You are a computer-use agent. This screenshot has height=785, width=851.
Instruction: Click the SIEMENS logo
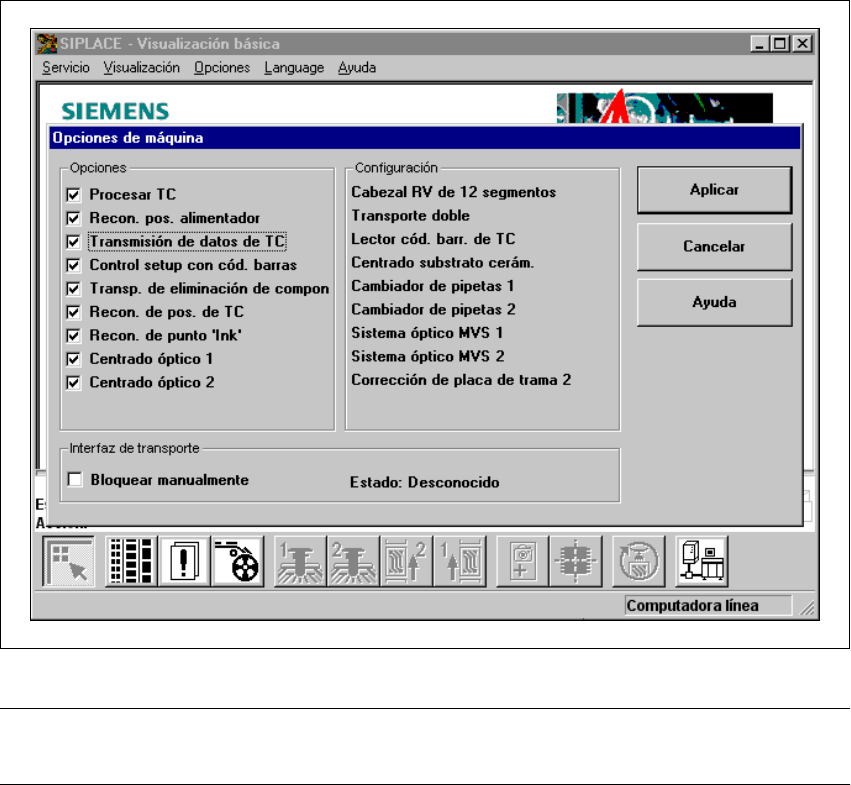pos(115,111)
